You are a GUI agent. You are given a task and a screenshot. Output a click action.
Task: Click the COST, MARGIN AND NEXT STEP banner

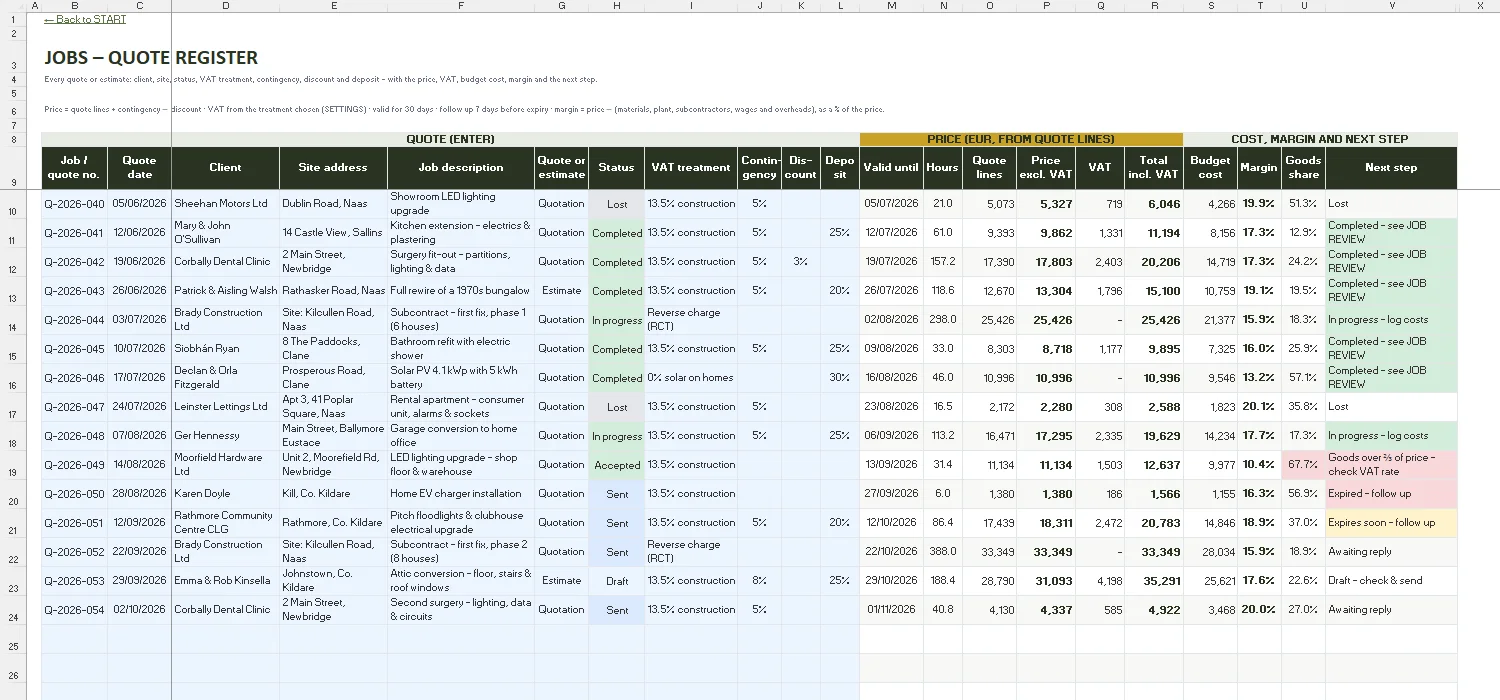[x=1320, y=139]
